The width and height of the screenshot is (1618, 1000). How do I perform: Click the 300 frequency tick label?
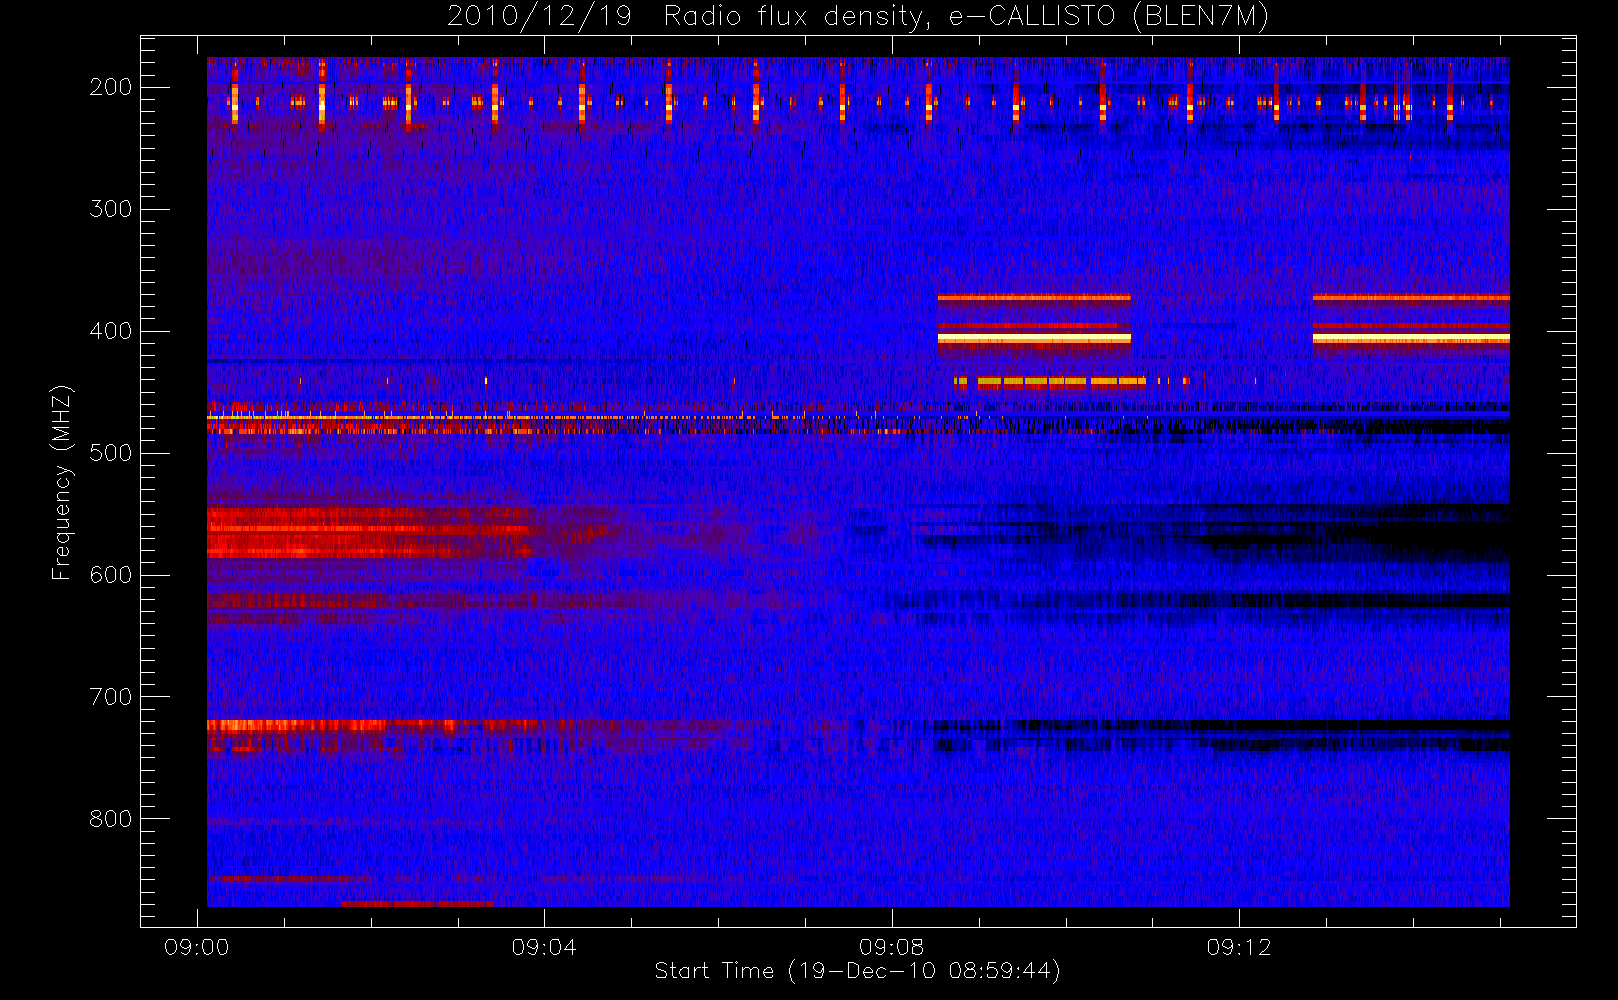[111, 209]
